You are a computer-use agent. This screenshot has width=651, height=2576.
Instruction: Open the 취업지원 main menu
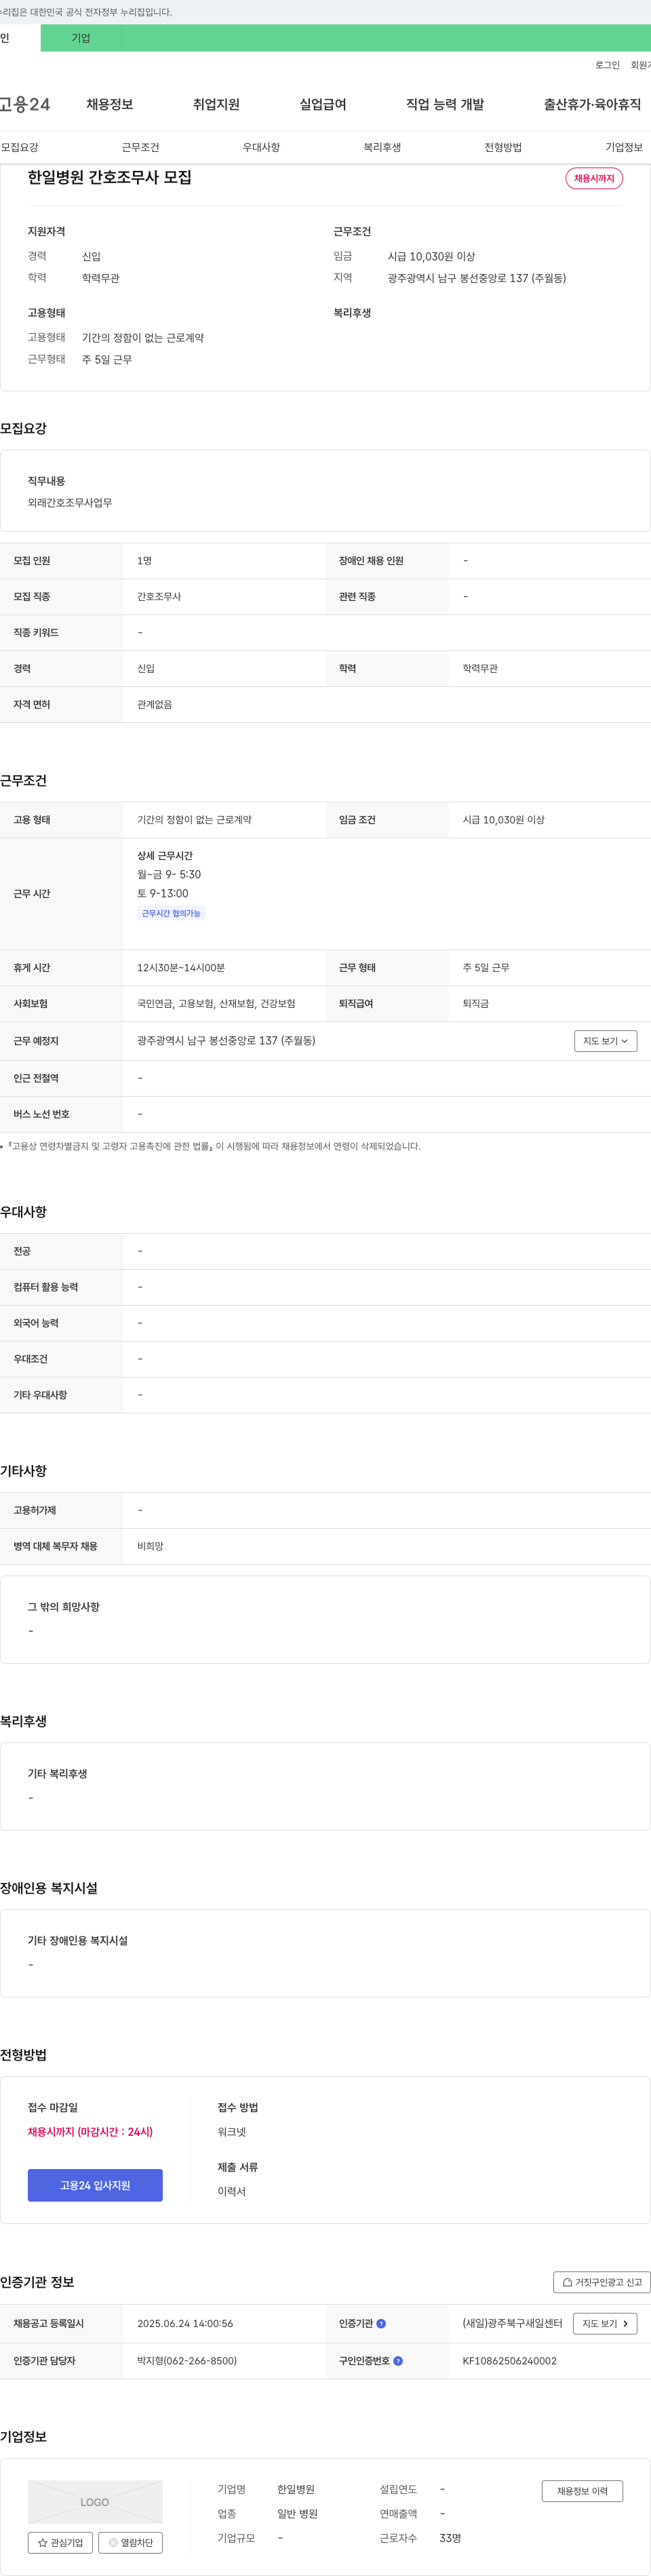[x=216, y=104]
